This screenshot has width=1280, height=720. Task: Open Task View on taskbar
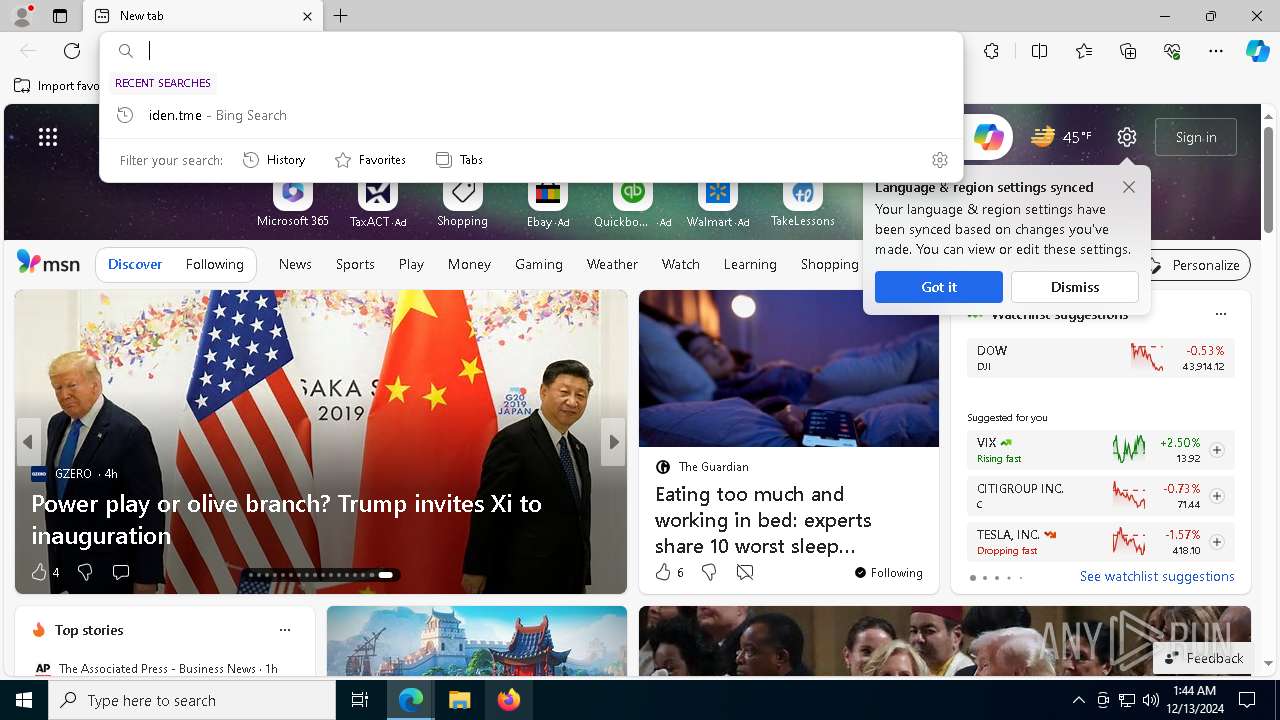(360, 700)
